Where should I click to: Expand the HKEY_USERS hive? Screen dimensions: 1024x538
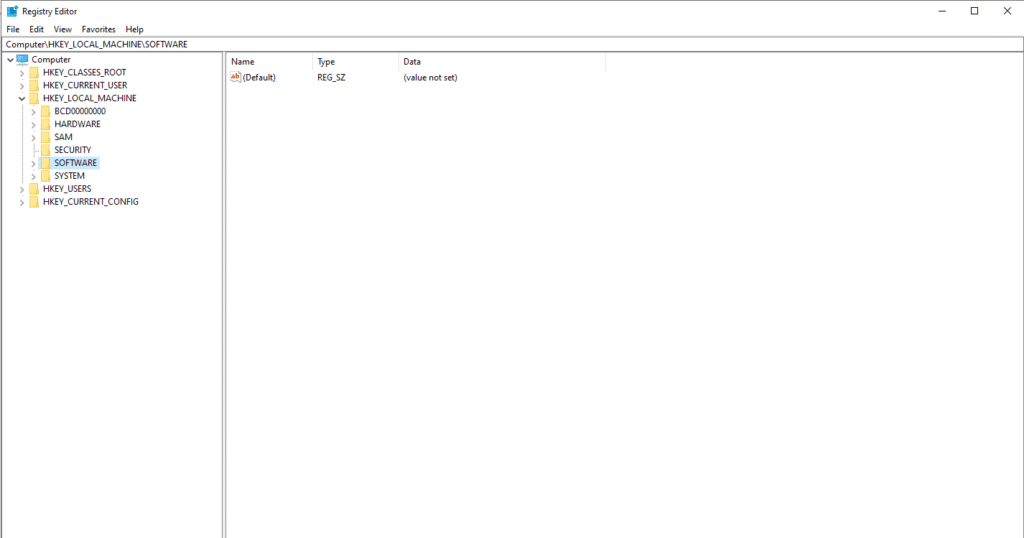21,189
